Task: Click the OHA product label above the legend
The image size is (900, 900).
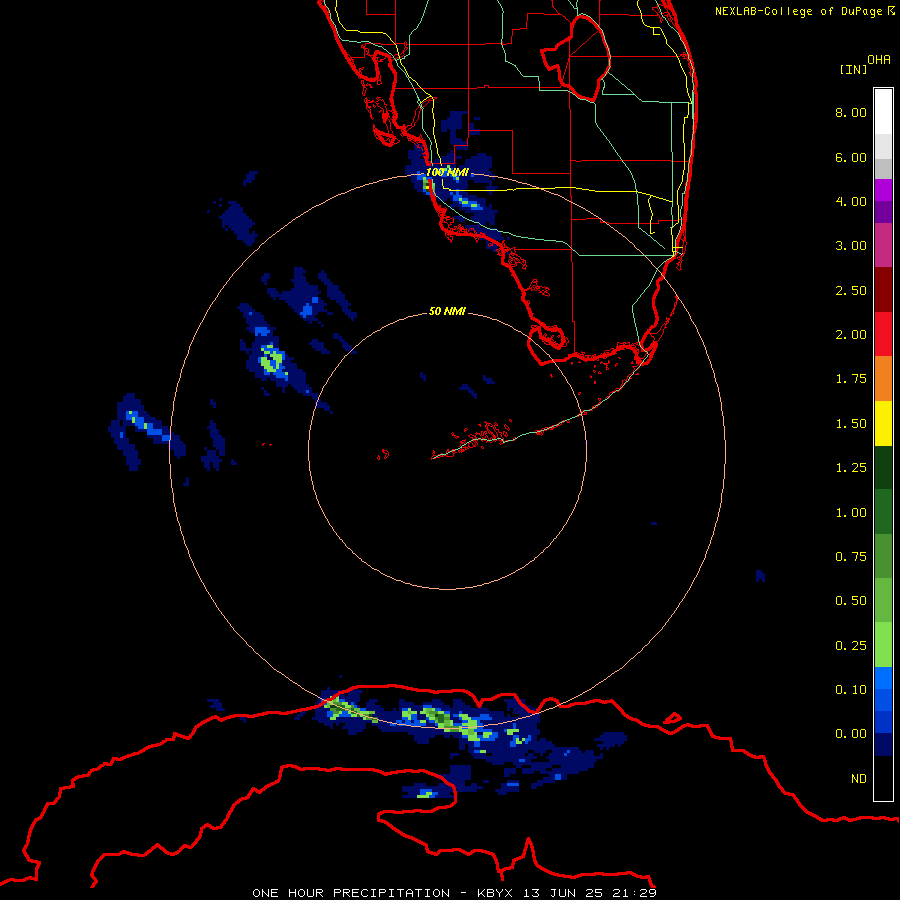Action: tap(879, 59)
